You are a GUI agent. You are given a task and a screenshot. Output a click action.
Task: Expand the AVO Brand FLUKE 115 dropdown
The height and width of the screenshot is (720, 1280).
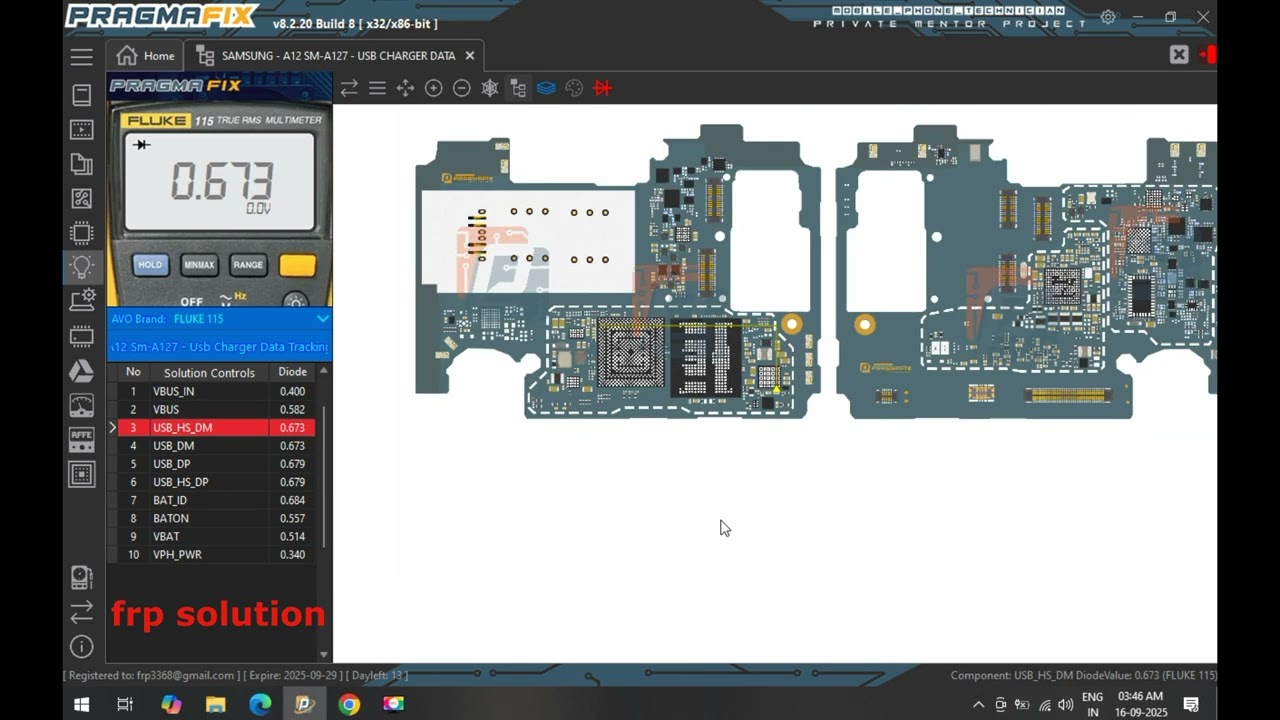[x=322, y=319]
